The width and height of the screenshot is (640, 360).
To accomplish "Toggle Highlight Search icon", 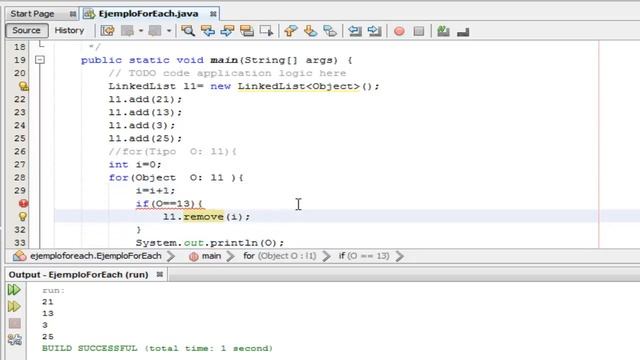I will pyautogui.click(x=247, y=31).
